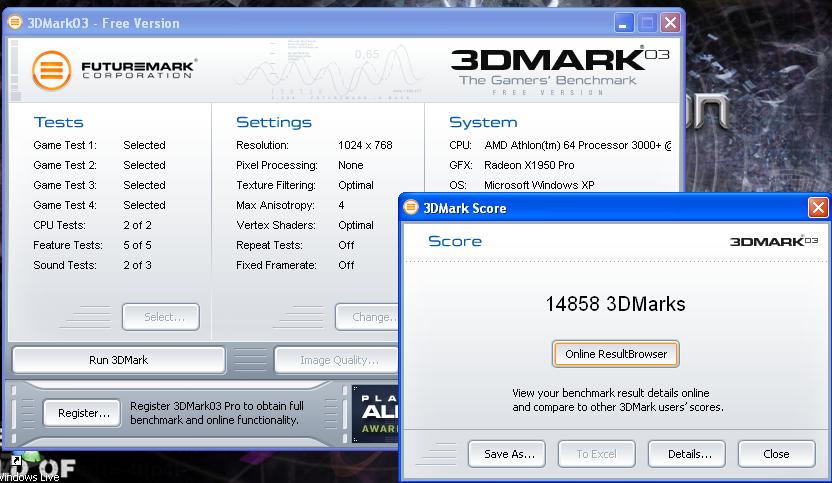This screenshot has height=483, width=832.
Task: Click the Select... tests button
Action: pyautogui.click(x=161, y=317)
